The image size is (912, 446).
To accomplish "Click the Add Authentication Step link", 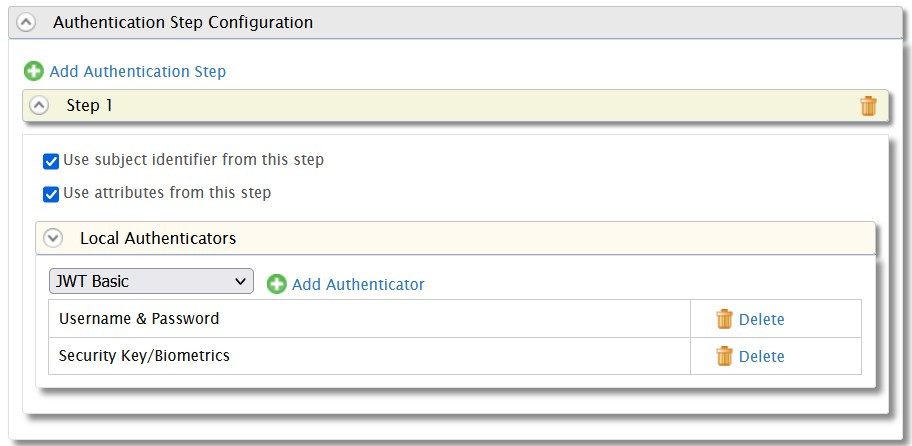I will tap(138, 72).
